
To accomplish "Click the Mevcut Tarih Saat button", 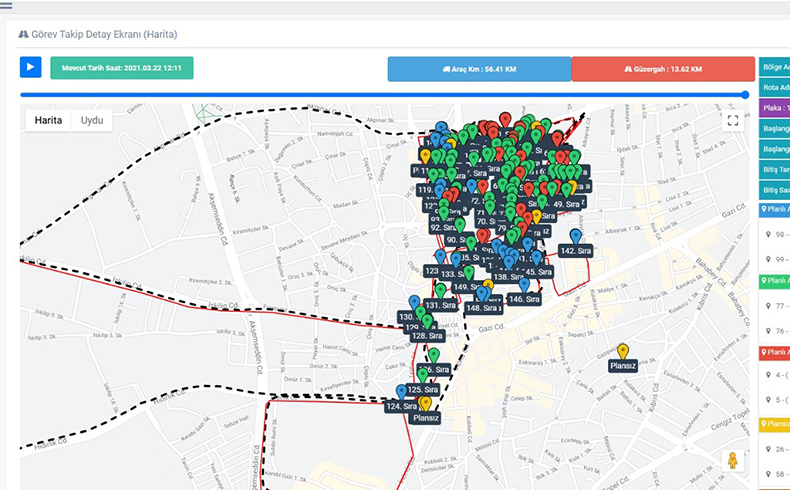I will click(122, 68).
